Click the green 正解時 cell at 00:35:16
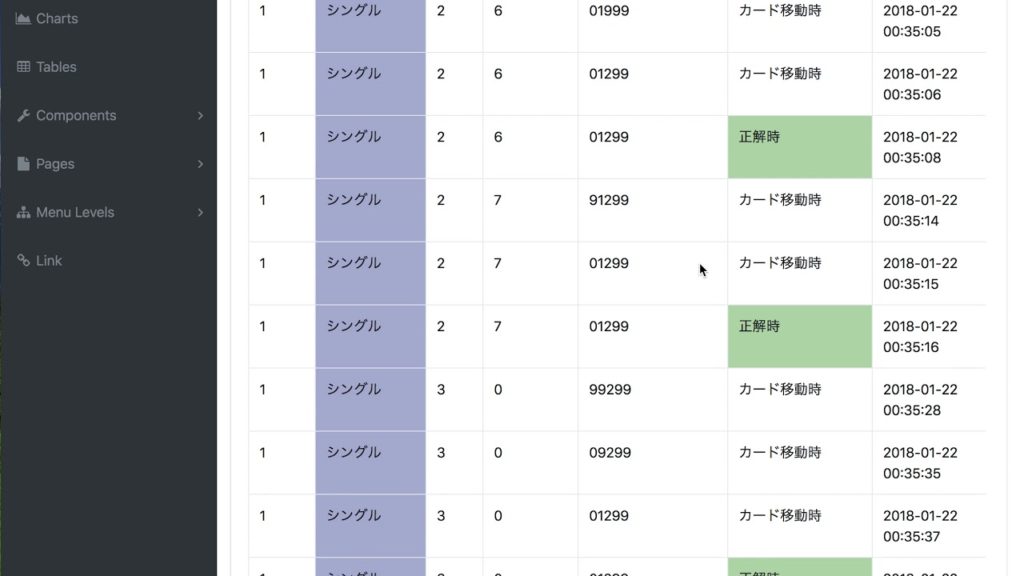 point(799,336)
